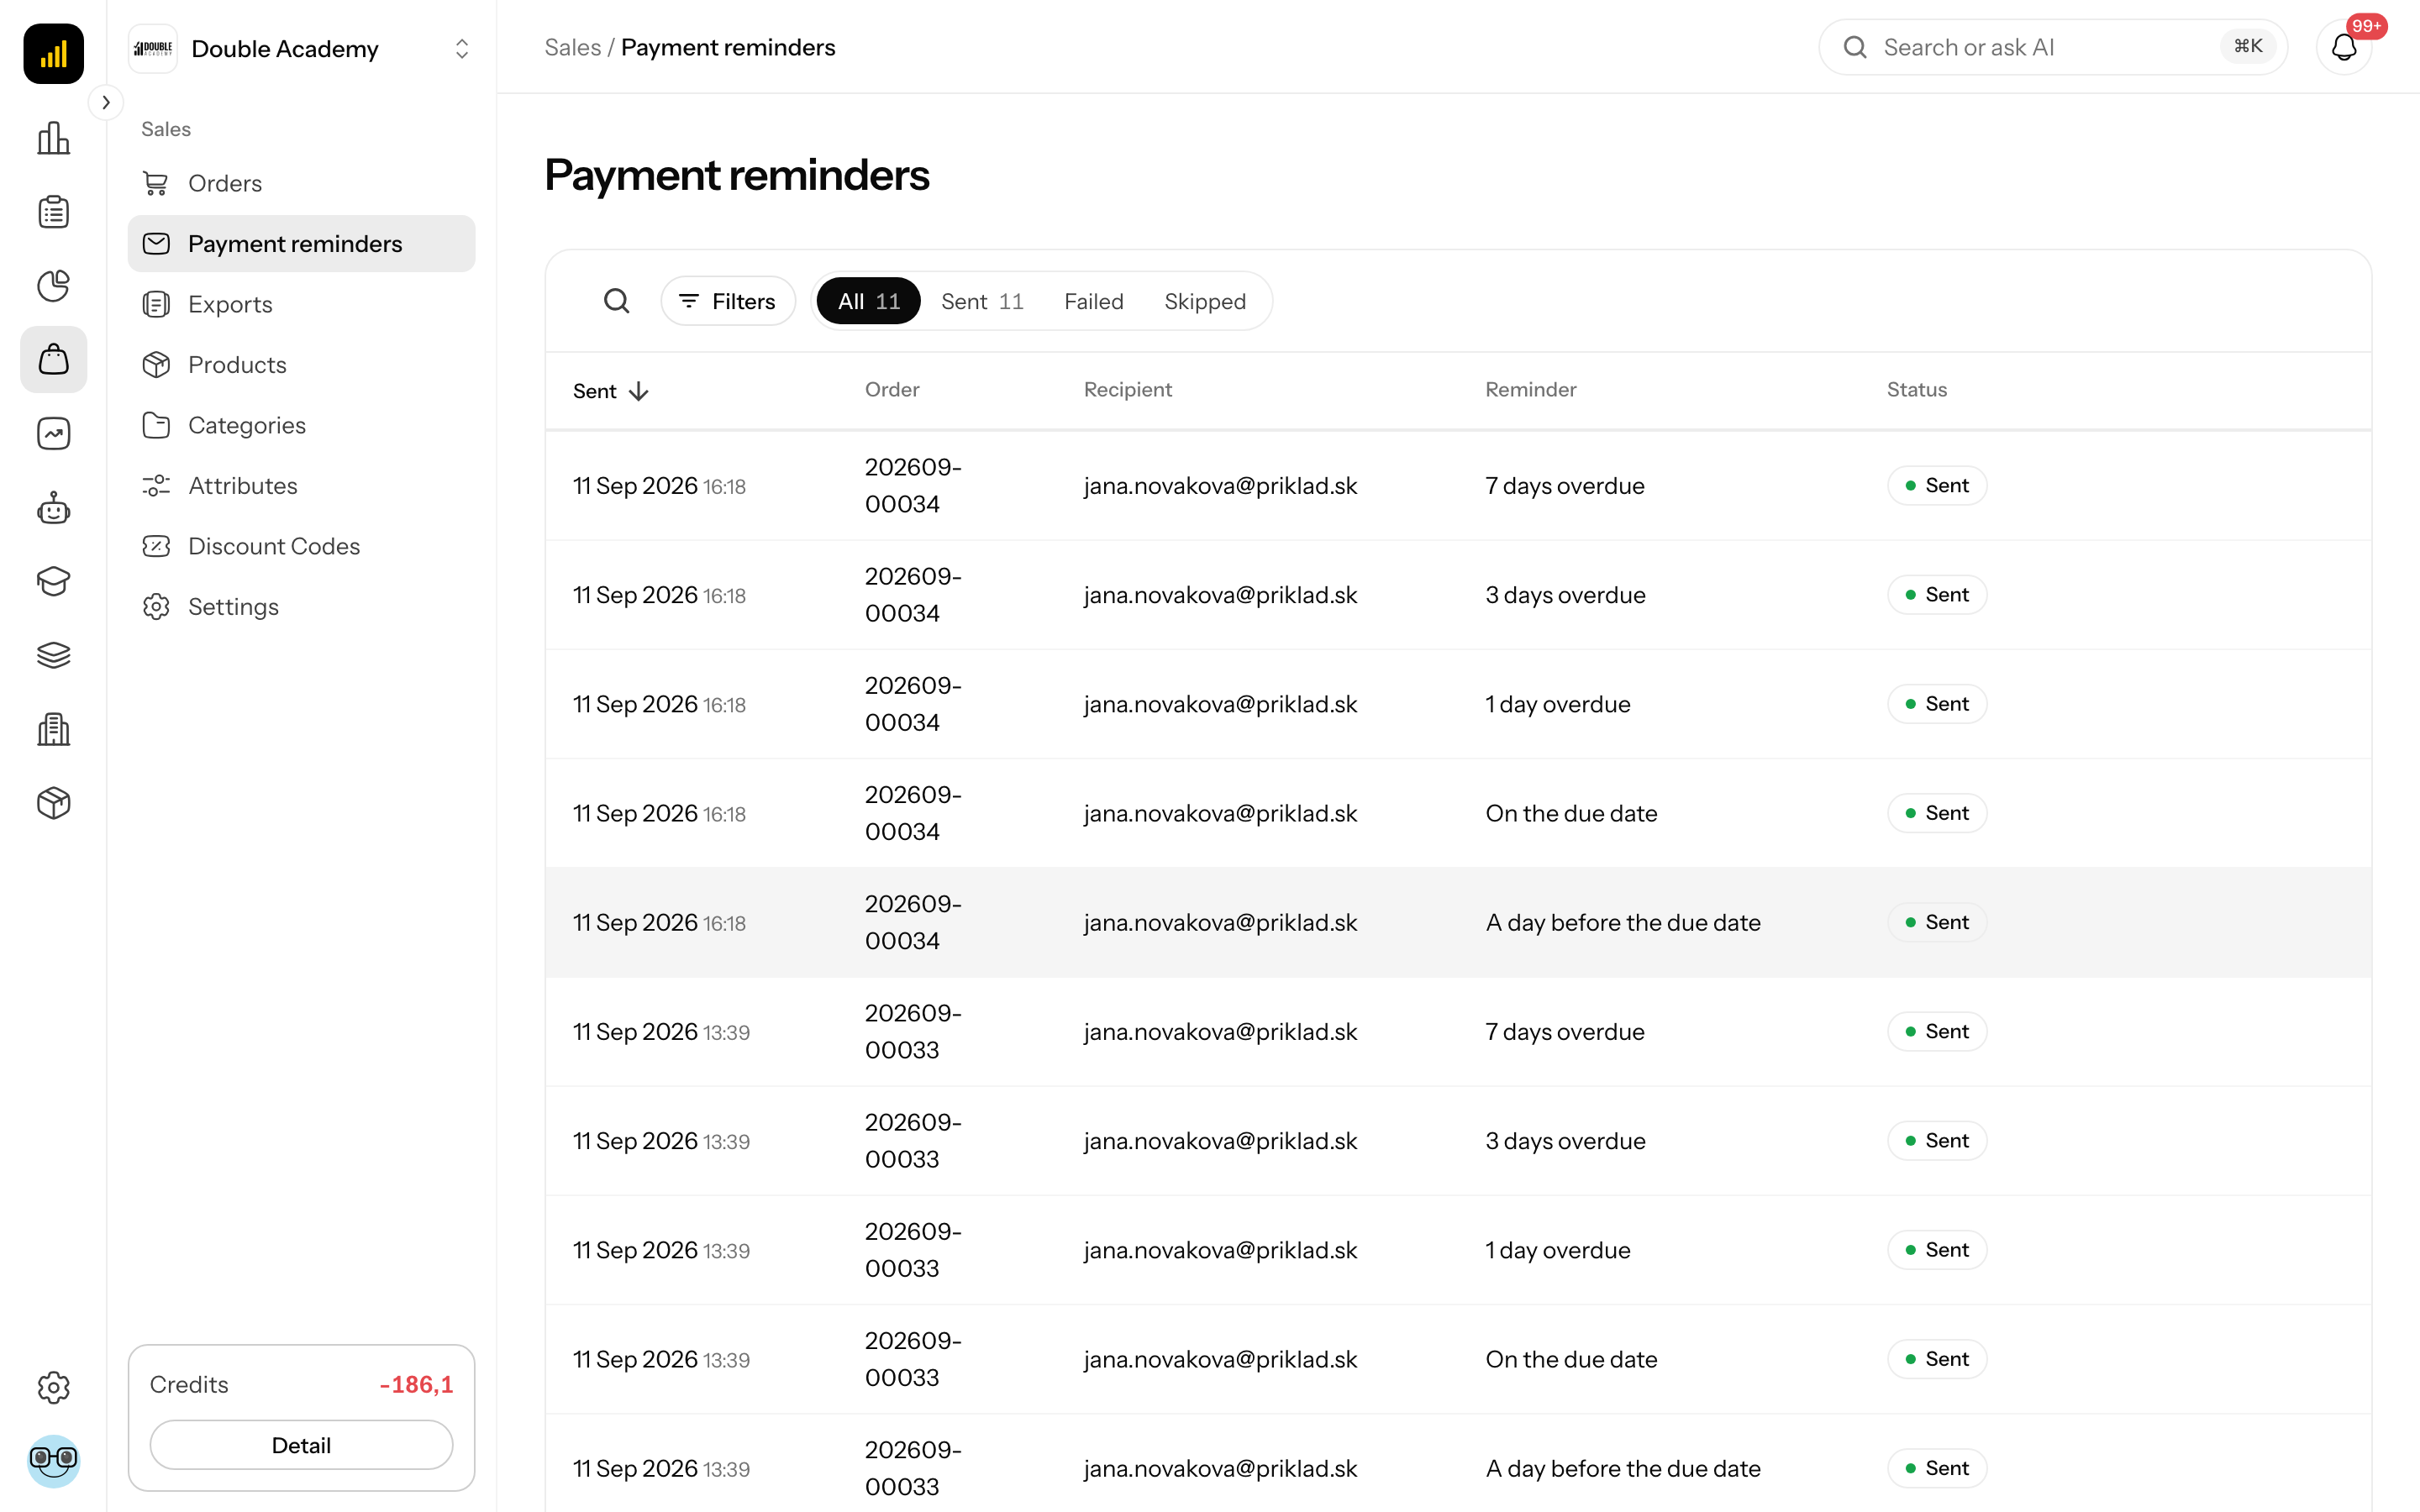2420x1512 pixels.
Task: Open the robot AI assistant icon
Action: tap(54, 508)
